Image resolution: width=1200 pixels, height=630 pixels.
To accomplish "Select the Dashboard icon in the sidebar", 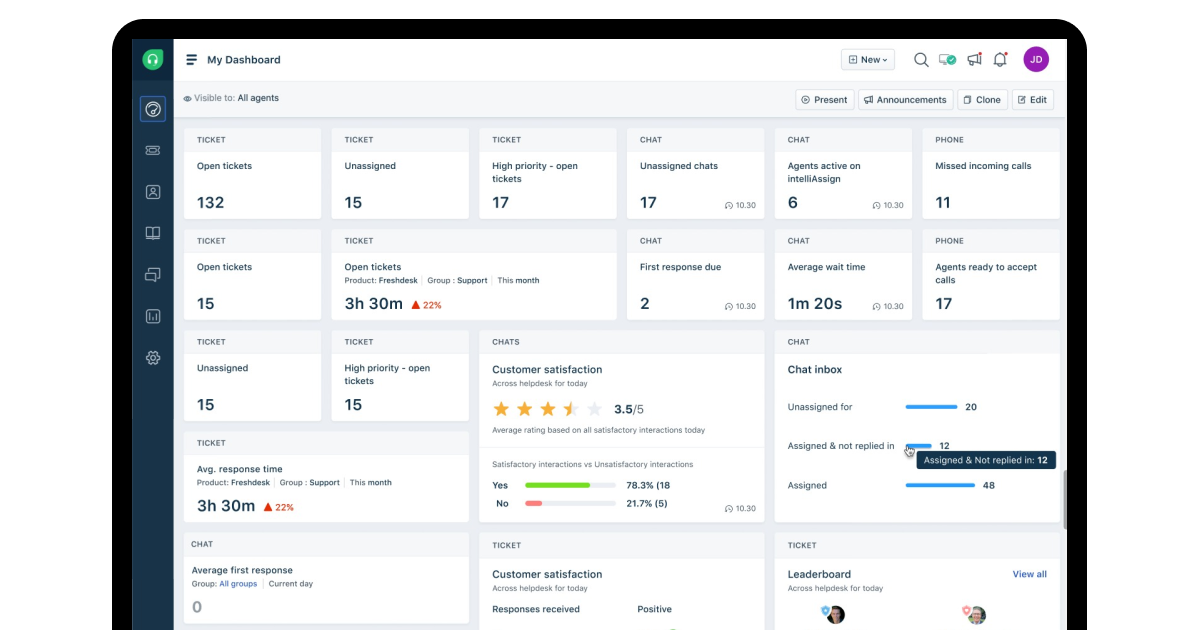I will tap(152, 109).
